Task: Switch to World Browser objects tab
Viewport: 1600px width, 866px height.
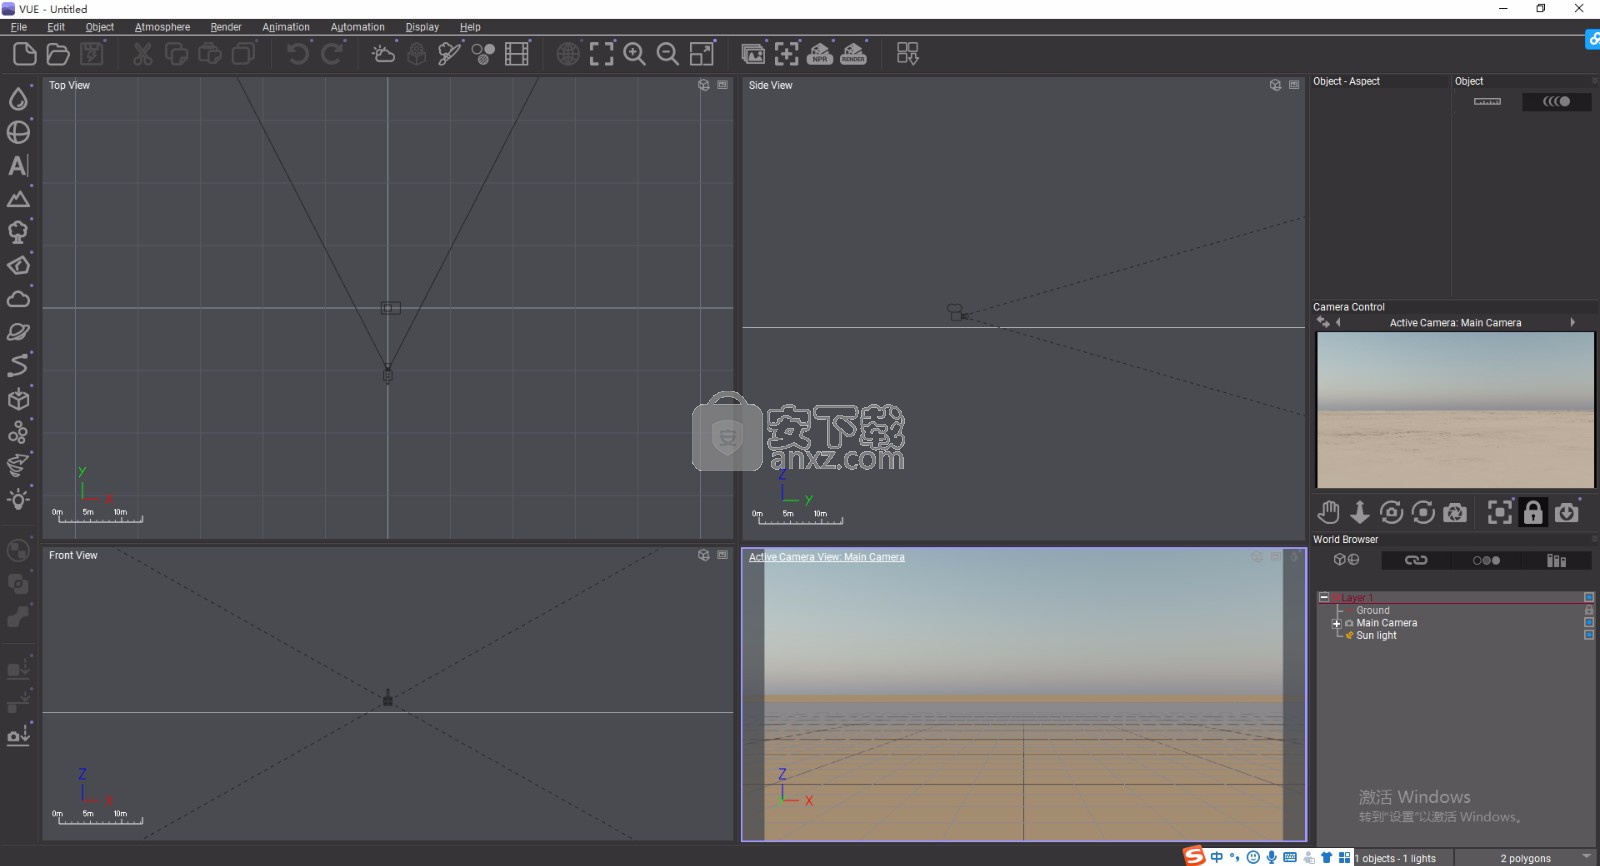Action: tap(1346, 560)
